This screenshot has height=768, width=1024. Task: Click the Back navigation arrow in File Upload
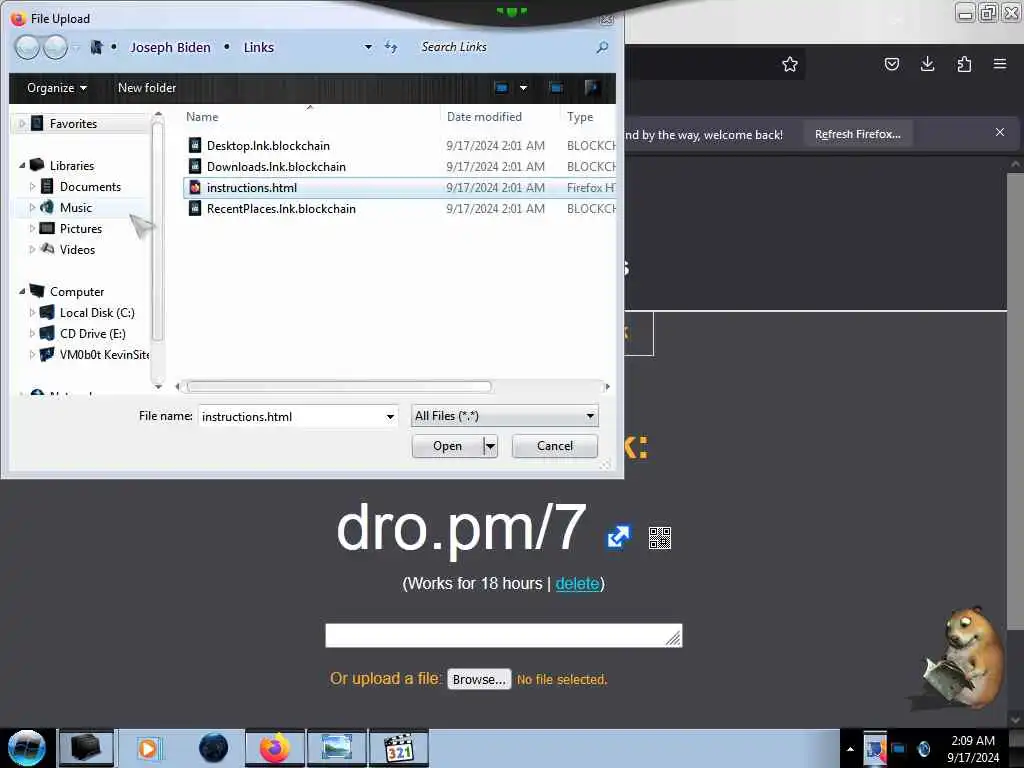pos(27,47)
